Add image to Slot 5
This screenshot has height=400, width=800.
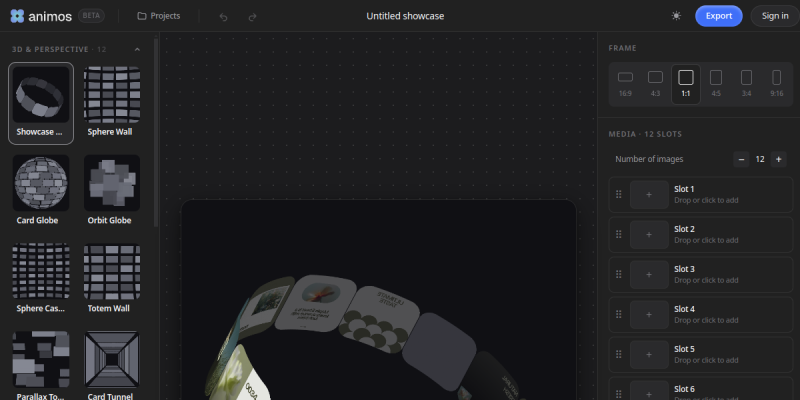point(649,355)
